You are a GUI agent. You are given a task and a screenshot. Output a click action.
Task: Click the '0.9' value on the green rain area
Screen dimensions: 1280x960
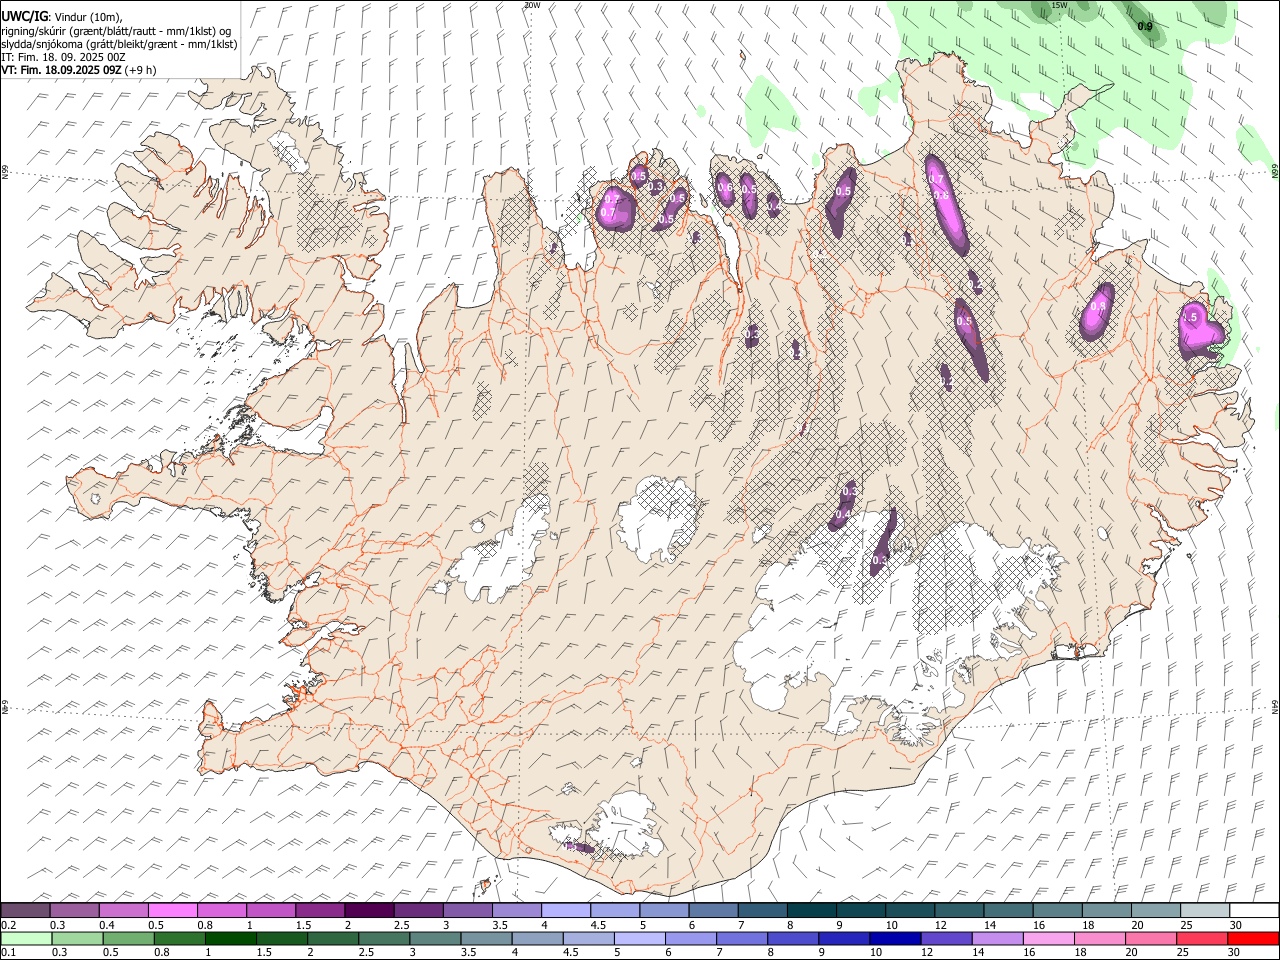tap(1145, 26)
